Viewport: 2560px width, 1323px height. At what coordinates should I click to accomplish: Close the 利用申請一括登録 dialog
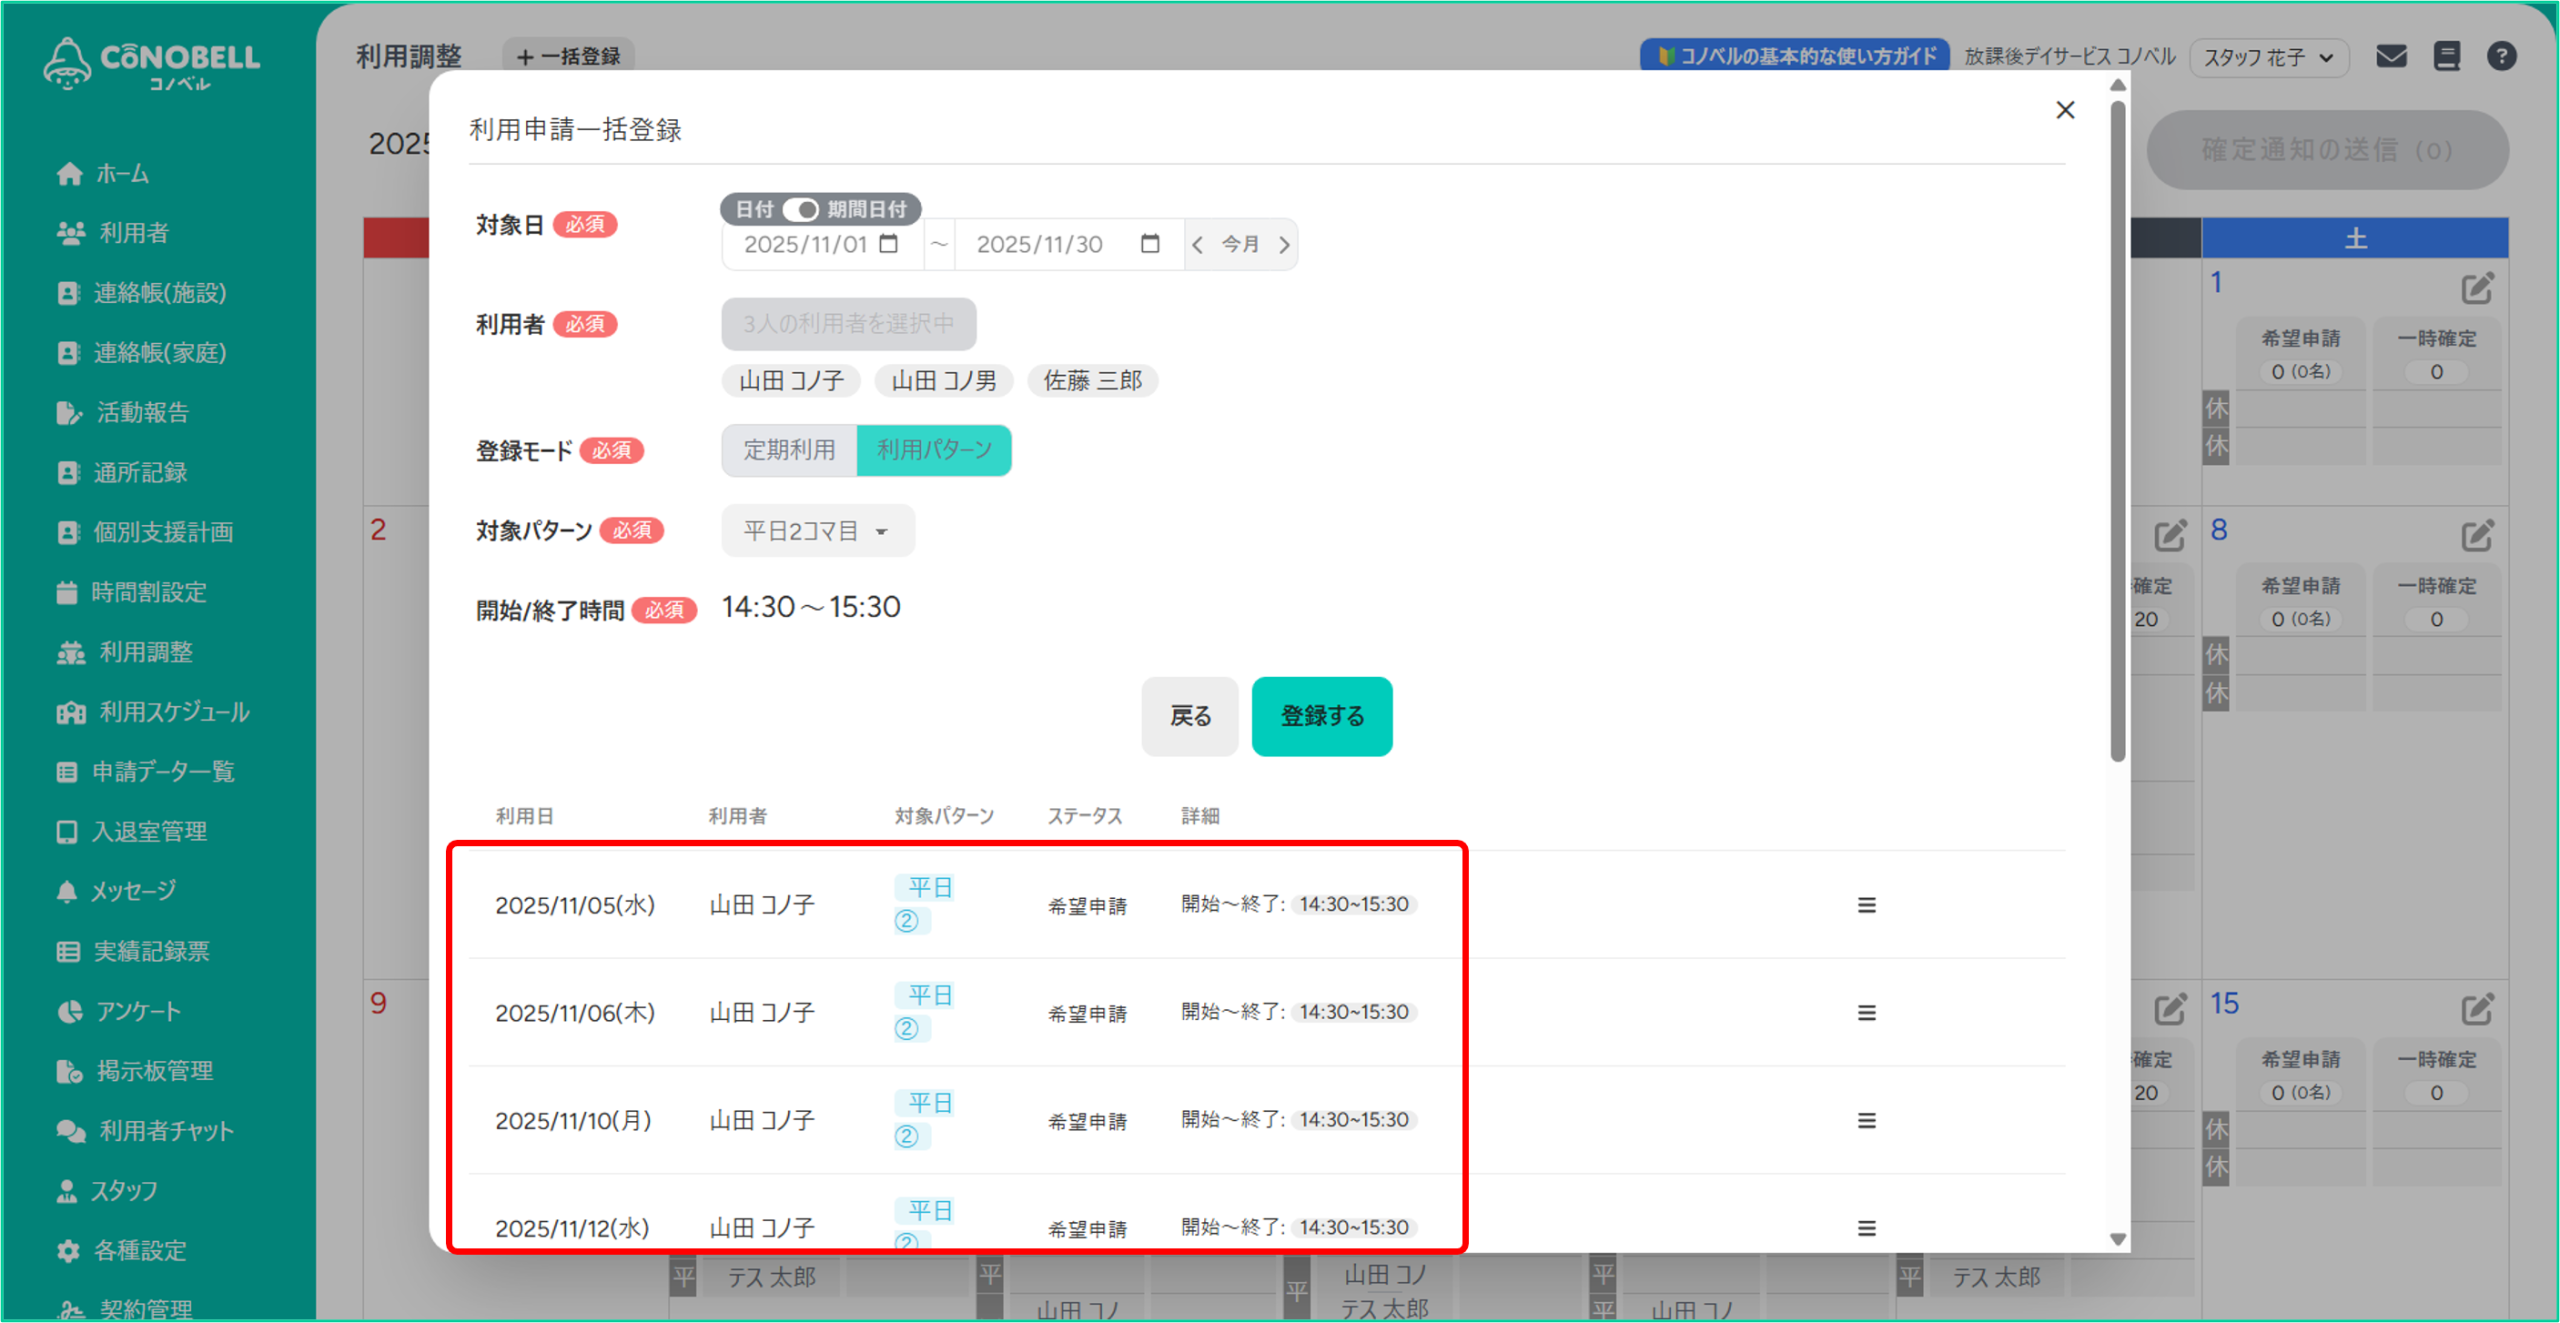pyautogui.click(x=2065, y=110)
